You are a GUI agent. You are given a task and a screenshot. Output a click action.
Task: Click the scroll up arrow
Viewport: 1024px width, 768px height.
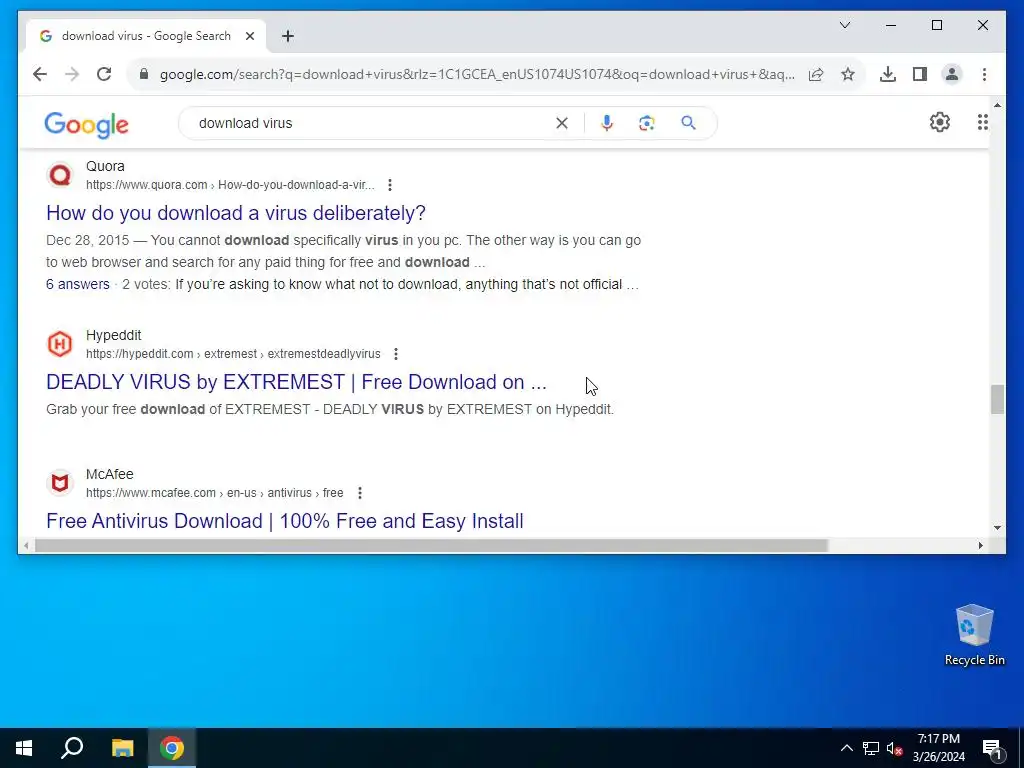tap(997, 104)
